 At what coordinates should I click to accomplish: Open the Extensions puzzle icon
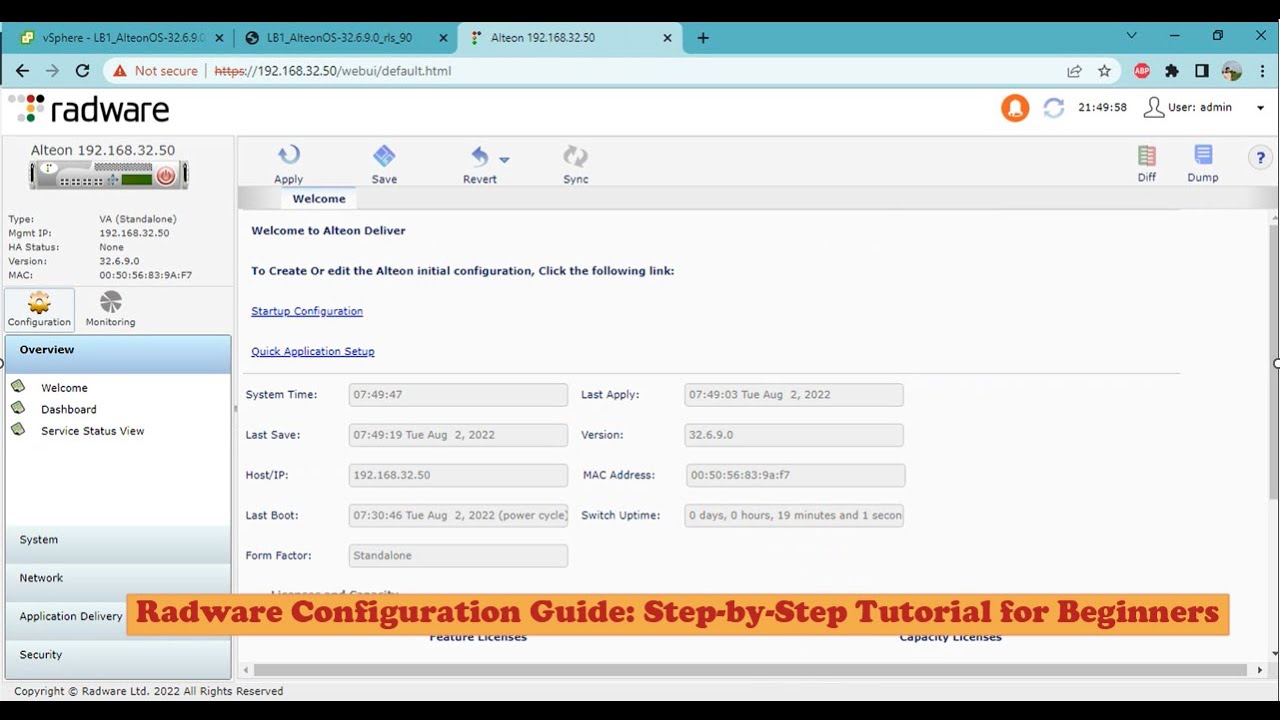tap(1172, 71)
